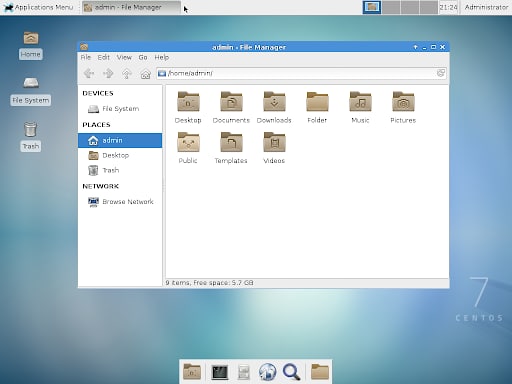Viewport: 512px width, 384px height.
Task: Reload the folder via location bar icon
Action: (441, 73)
